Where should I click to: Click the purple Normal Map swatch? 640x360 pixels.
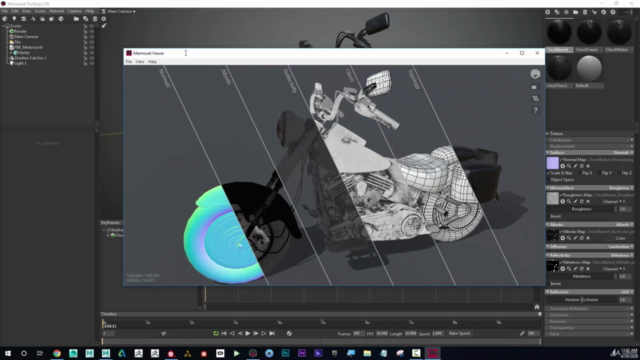552,163
